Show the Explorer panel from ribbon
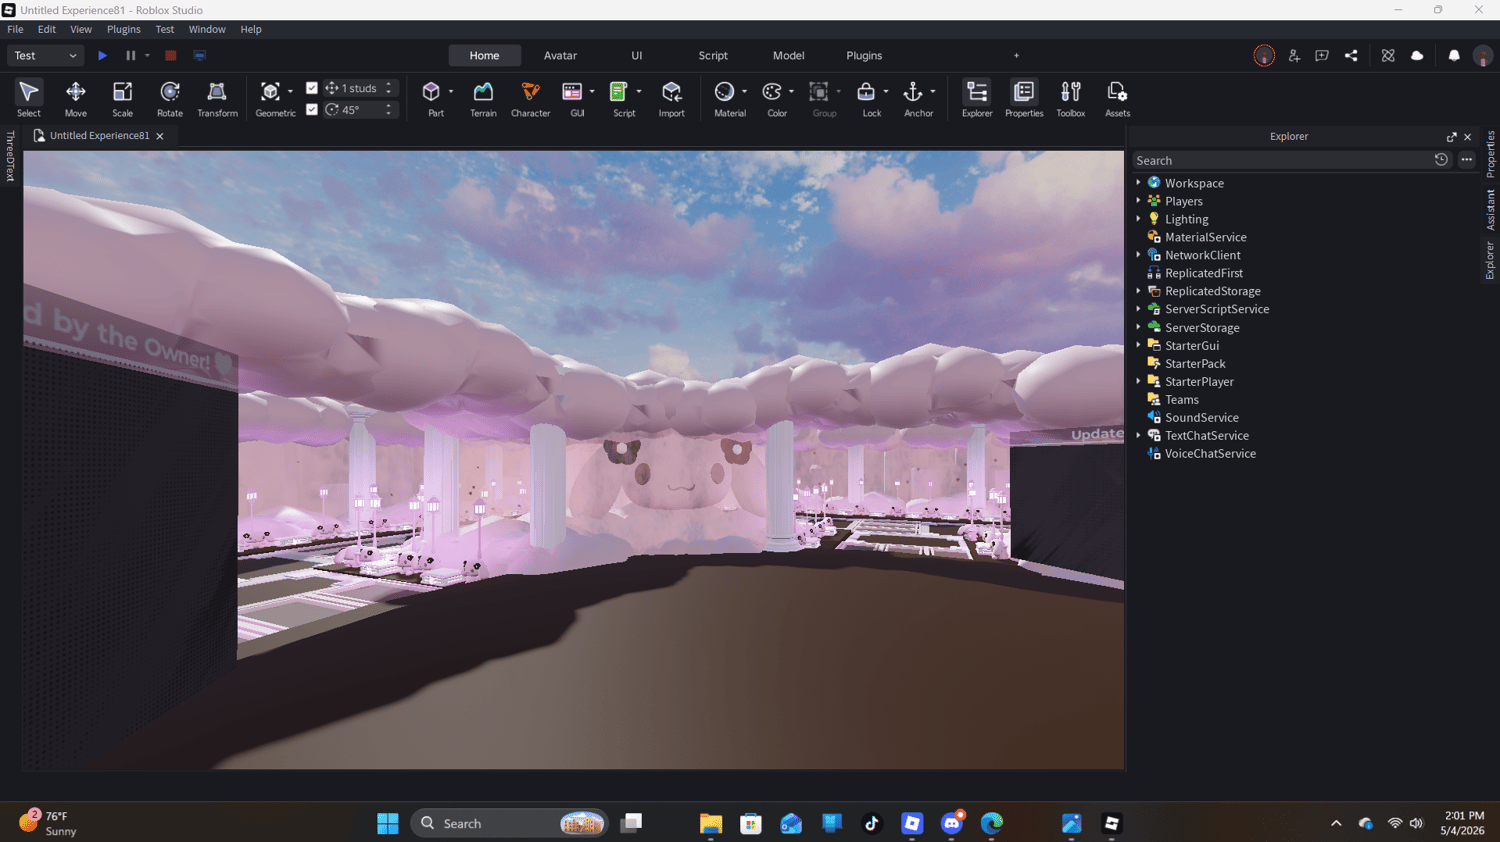The image size is (1500, 842). coord(977,98)
